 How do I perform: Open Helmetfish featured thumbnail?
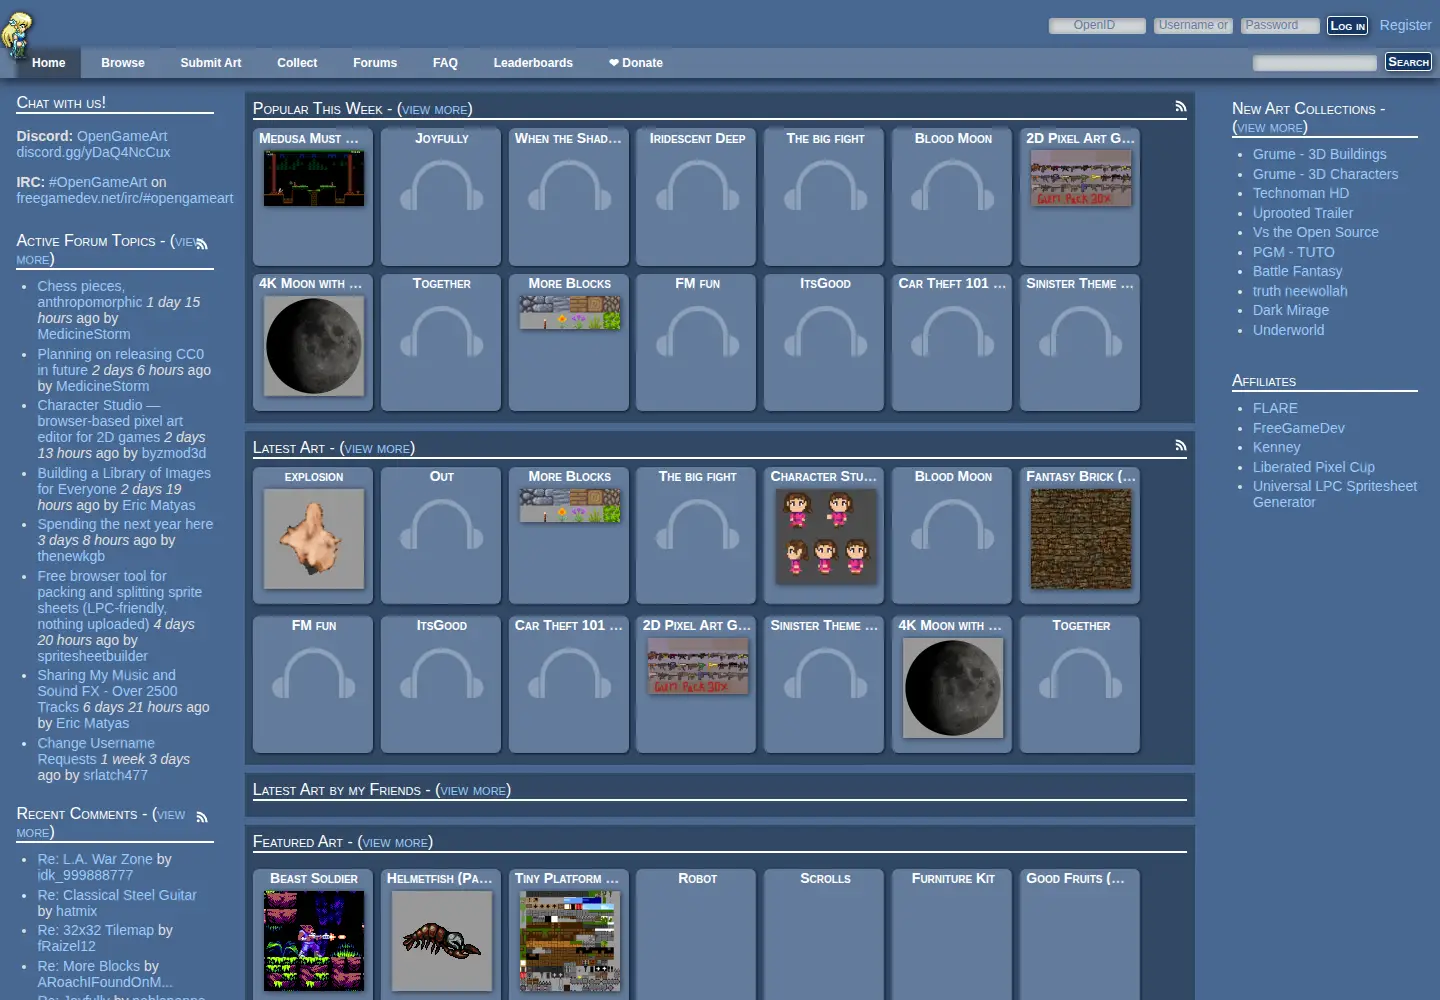click(441, 941)
